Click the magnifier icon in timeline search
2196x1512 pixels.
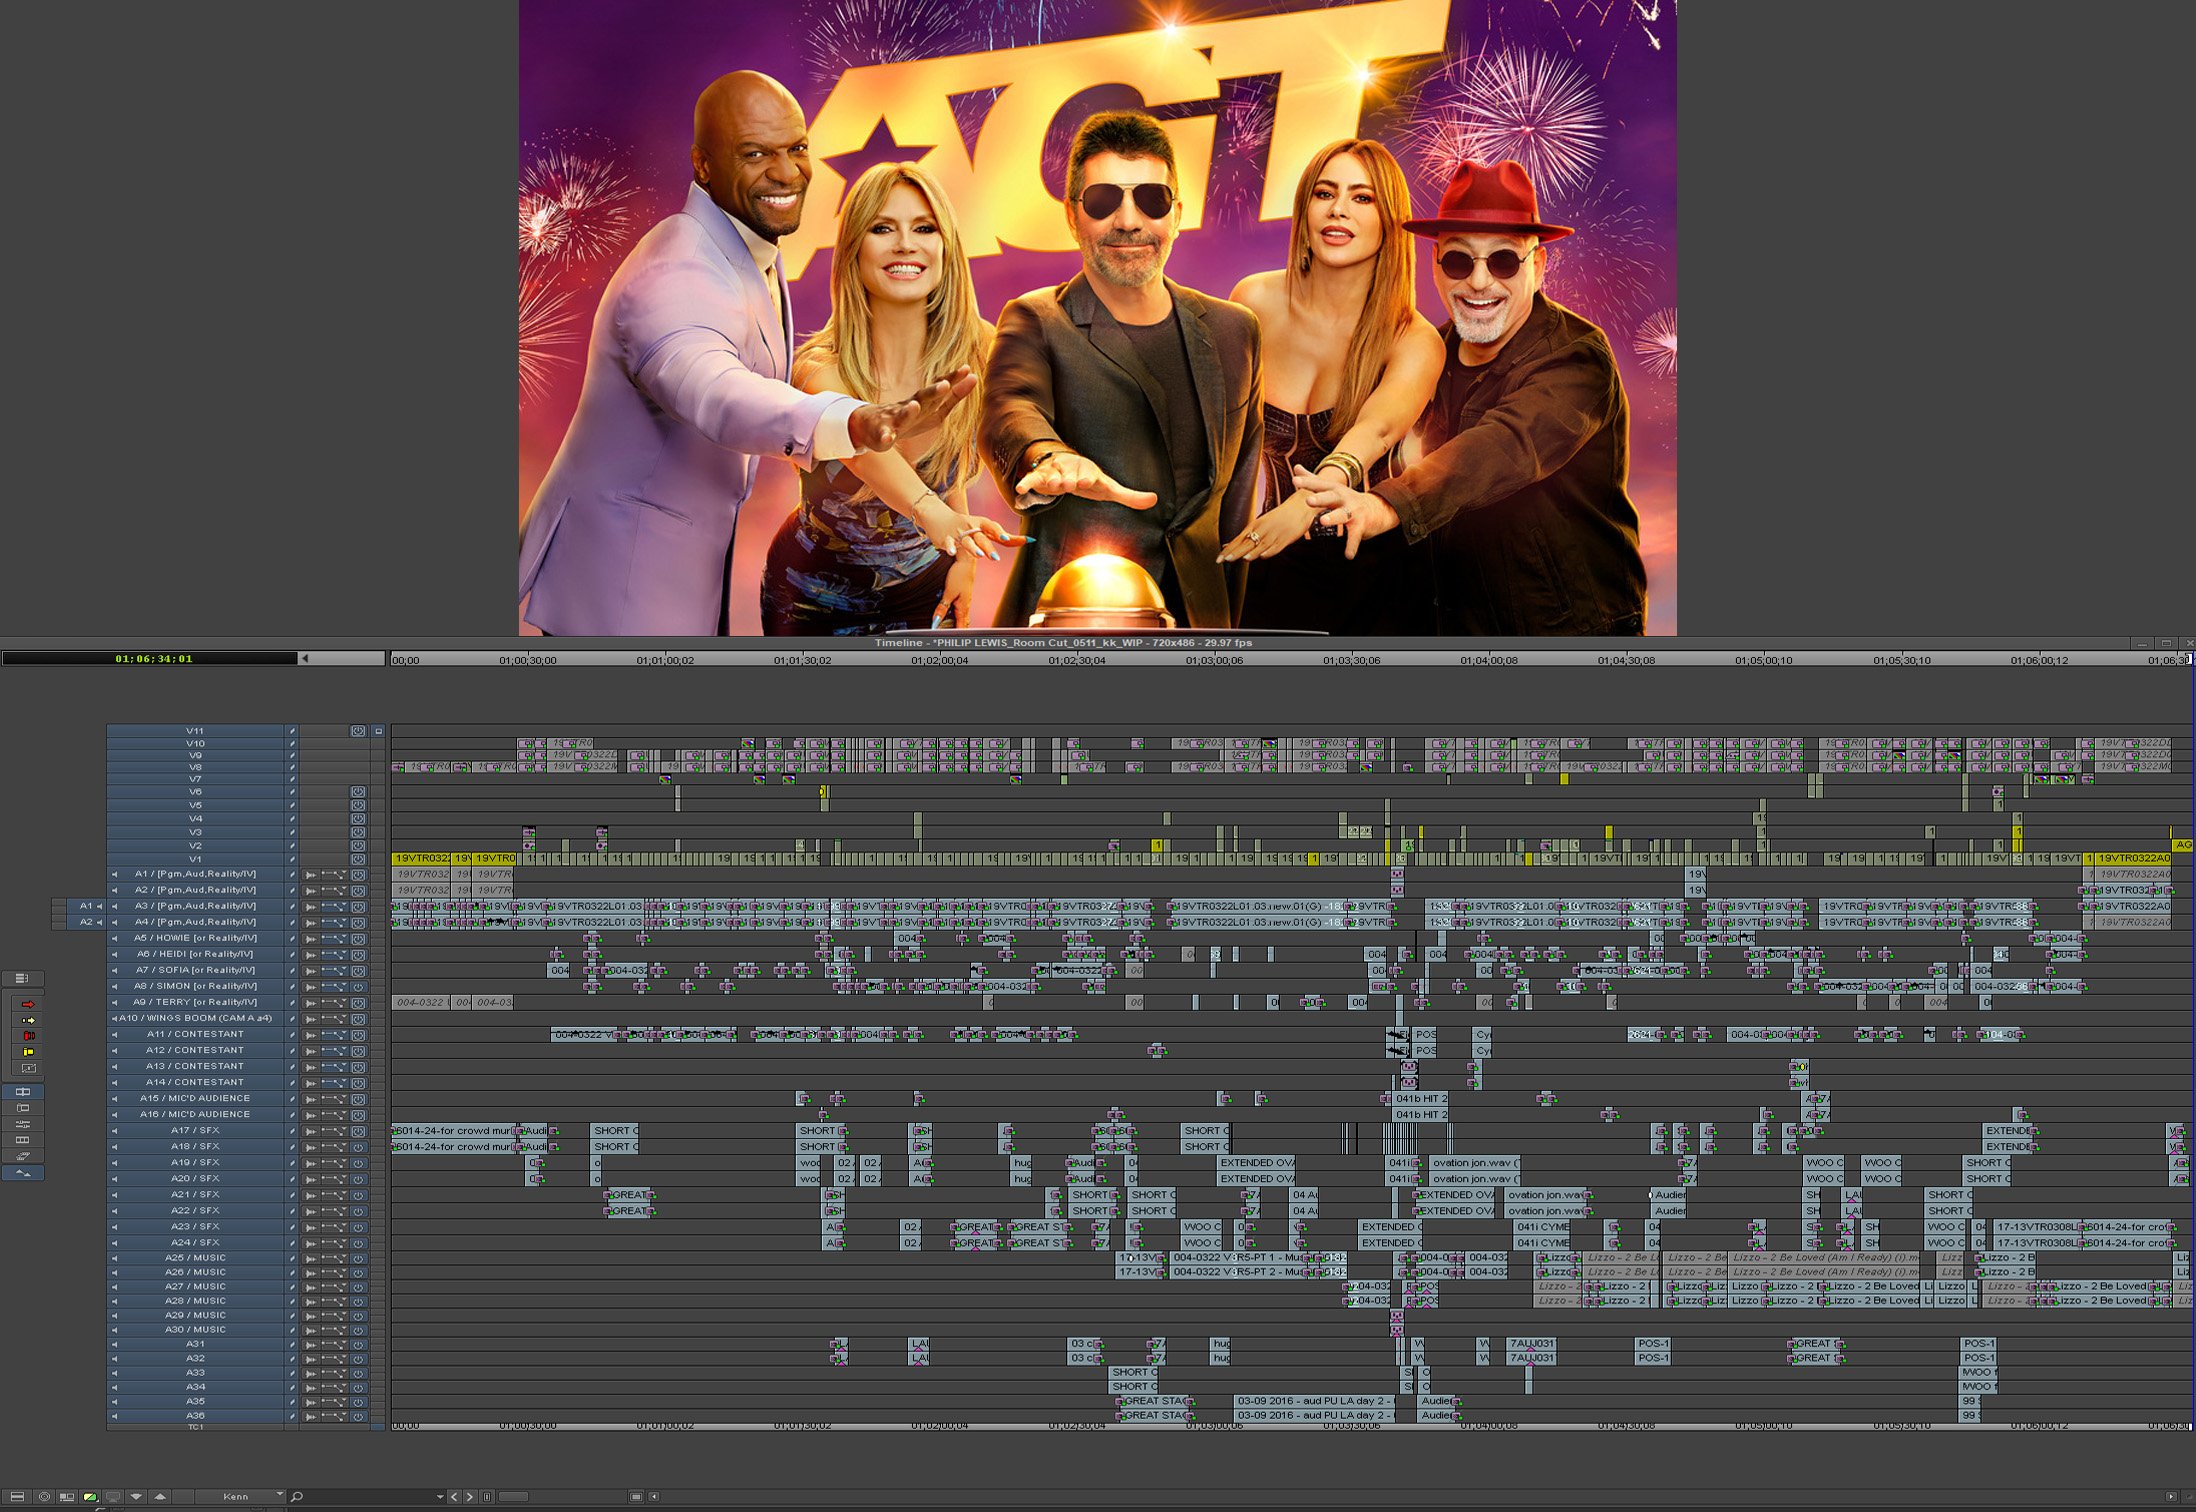297,1497
